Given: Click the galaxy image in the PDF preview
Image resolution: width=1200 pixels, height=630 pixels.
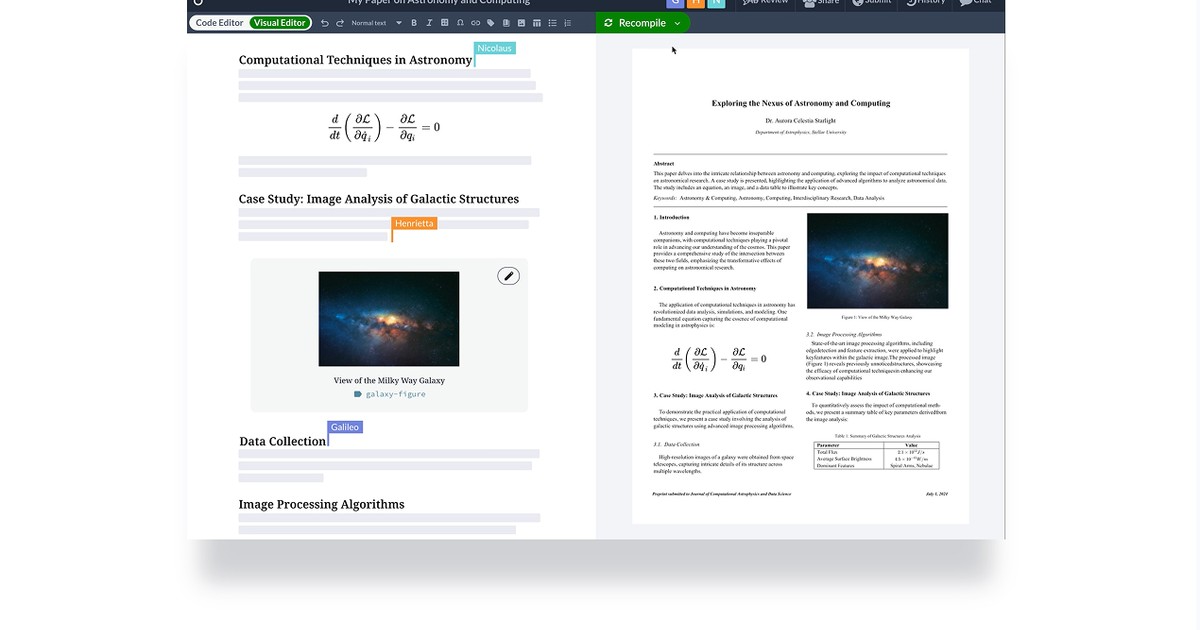Looking at the screenshot, I should [x=877, y=262].
